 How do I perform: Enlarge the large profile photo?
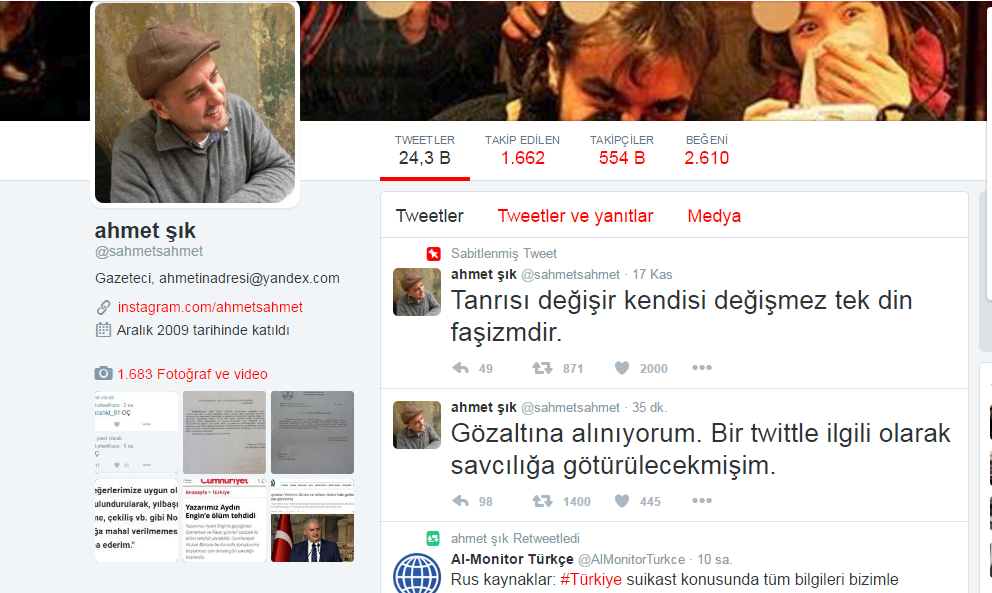tap(196, 103)
